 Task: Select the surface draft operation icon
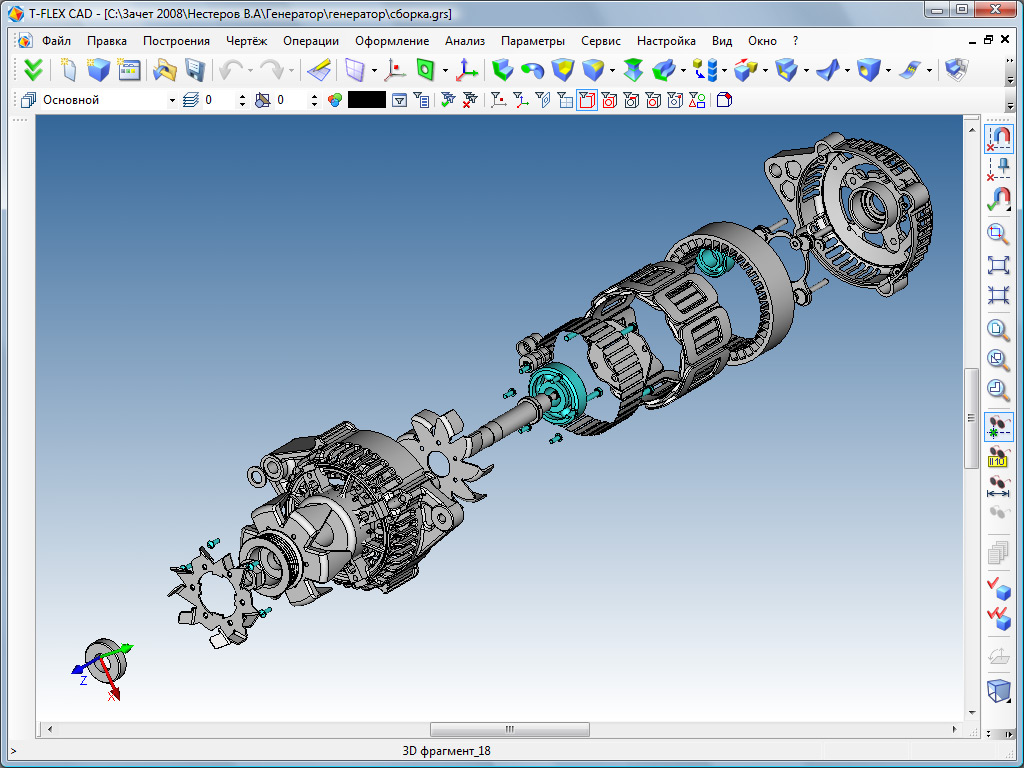point(827,70)
